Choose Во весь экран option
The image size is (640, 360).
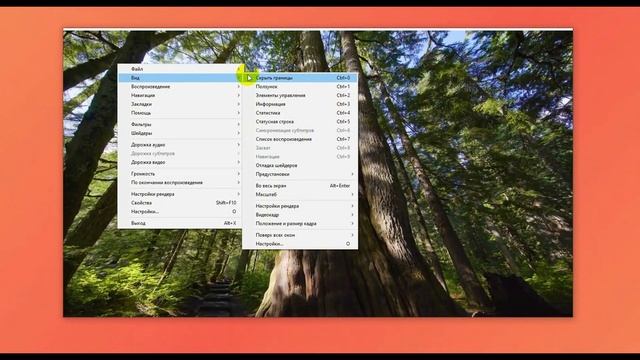click(300, 186)
